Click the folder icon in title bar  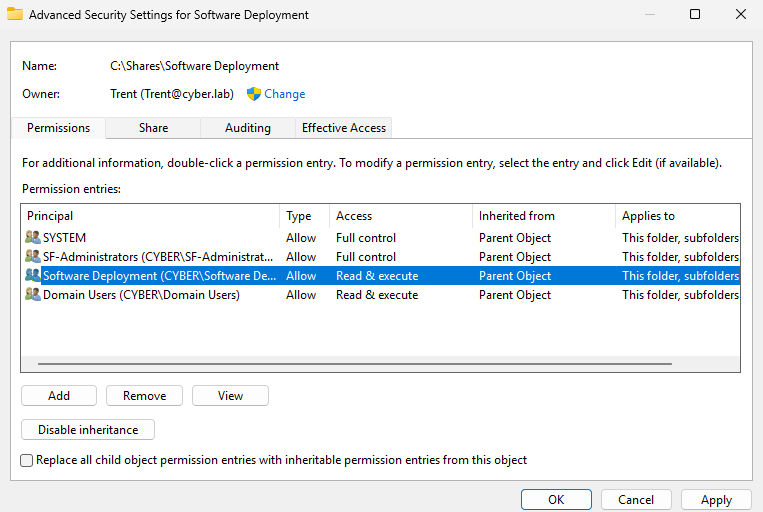coord(15,15)
